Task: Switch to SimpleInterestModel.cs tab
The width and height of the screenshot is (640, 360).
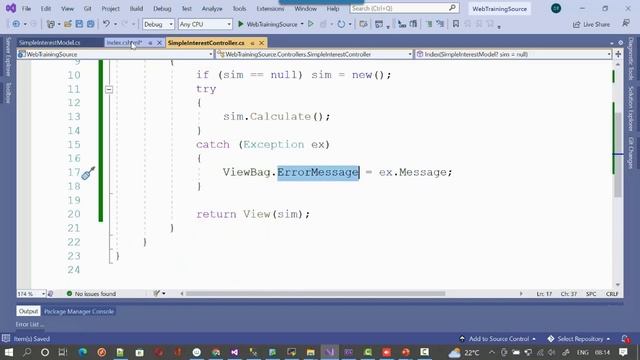Action: pos(49,42)
